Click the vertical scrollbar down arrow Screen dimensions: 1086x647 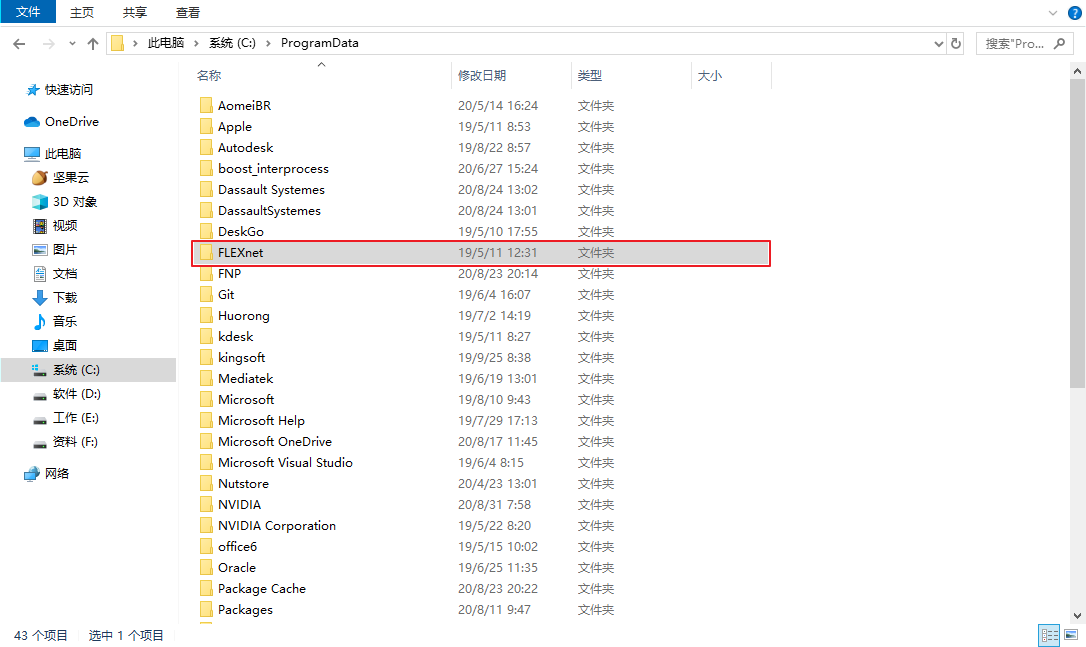(x=1077, y=616)
